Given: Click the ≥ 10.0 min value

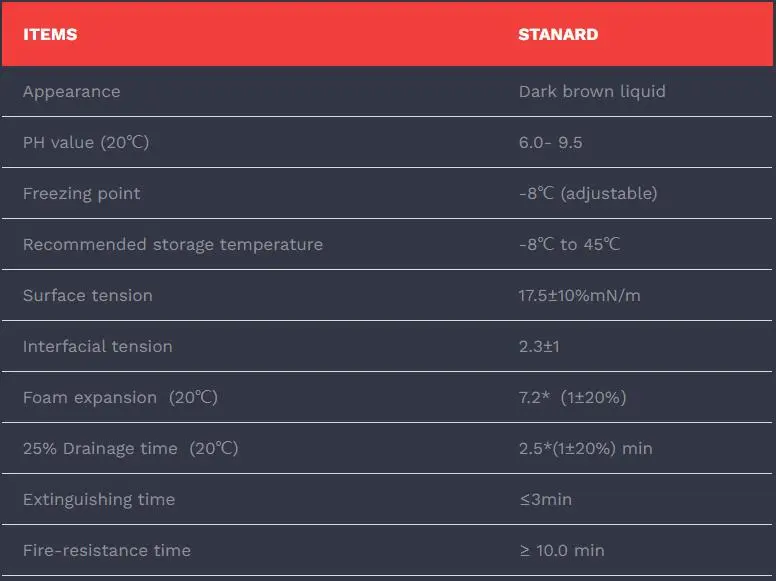Looking at the screenshot, I should pos(562,550).
